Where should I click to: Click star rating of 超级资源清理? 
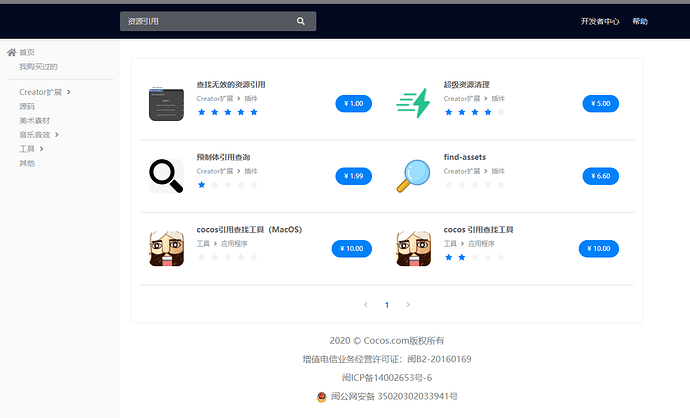474,112
